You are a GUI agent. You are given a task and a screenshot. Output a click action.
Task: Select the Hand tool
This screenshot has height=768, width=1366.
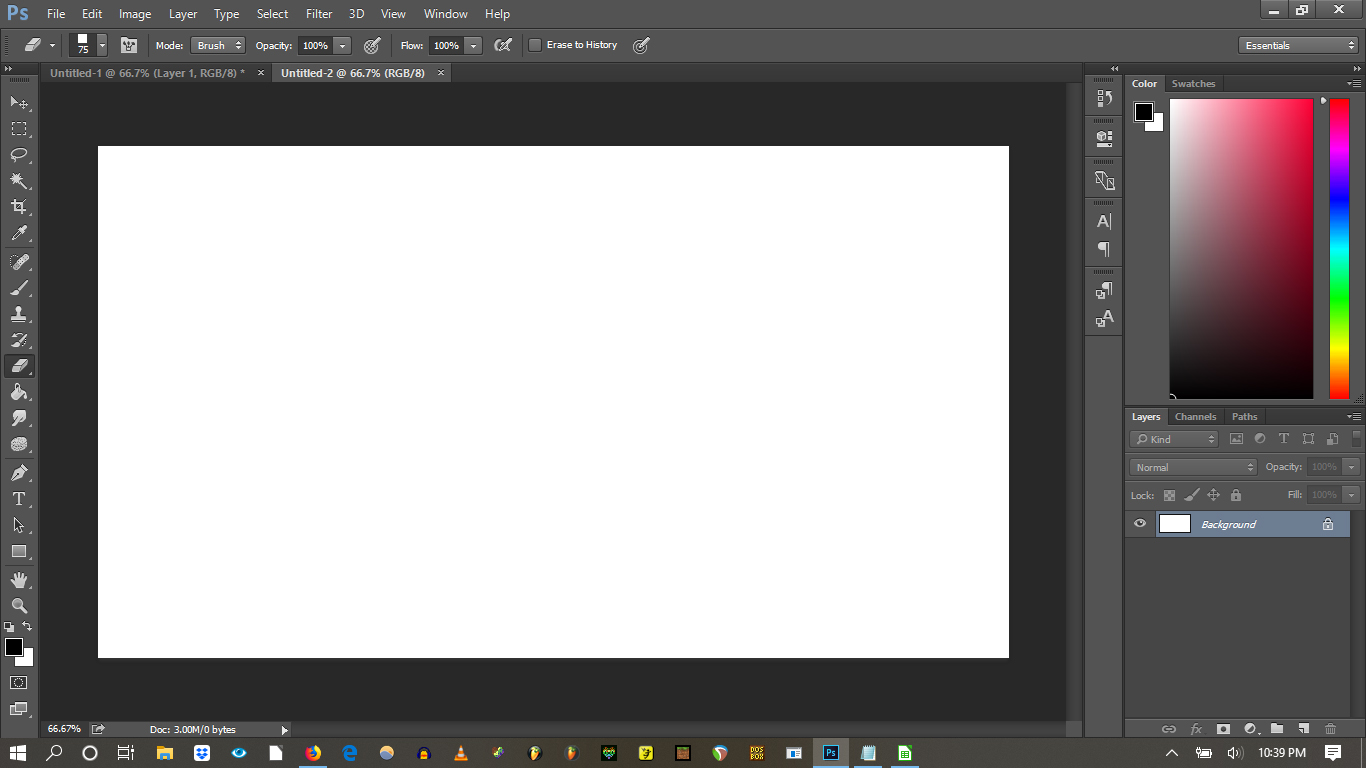[19, 580]
